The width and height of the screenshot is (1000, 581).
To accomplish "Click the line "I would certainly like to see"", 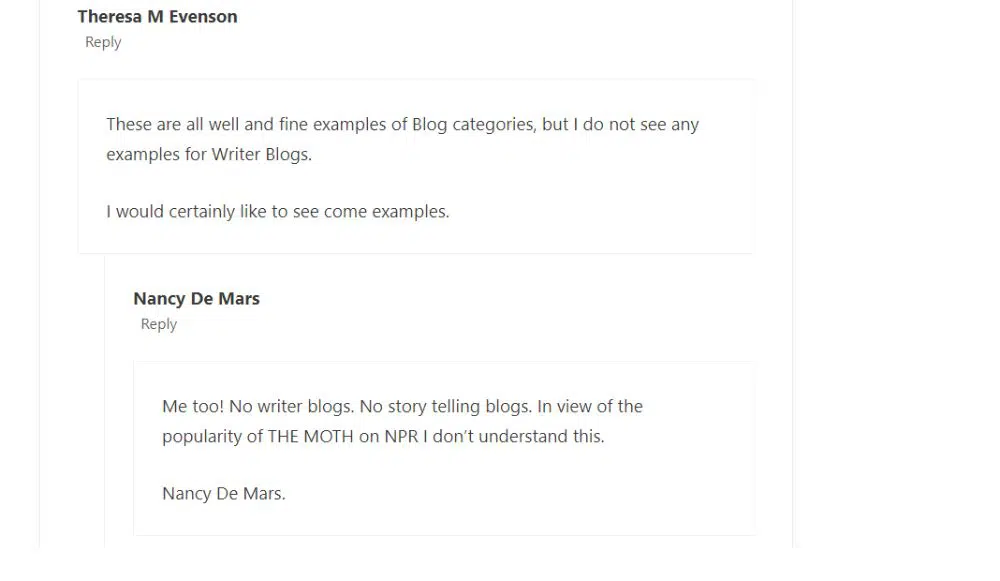I will coord(277,212).
